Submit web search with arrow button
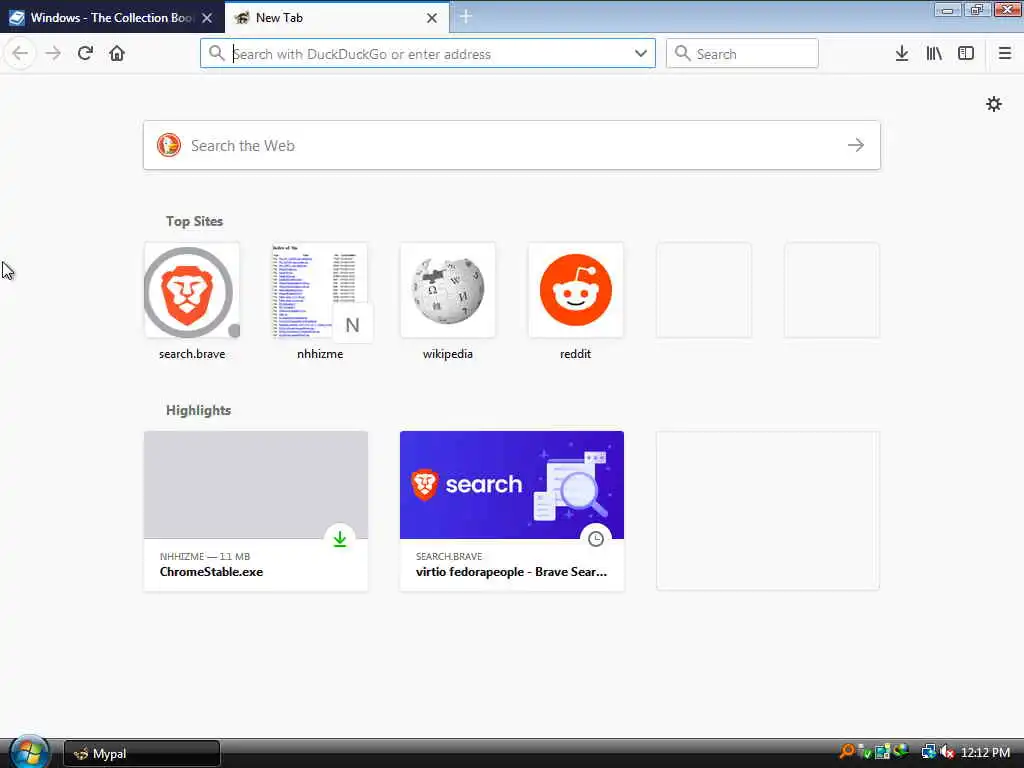This screenshot has width=1024, height=768. pyautogui.click(x=856, y=145)
